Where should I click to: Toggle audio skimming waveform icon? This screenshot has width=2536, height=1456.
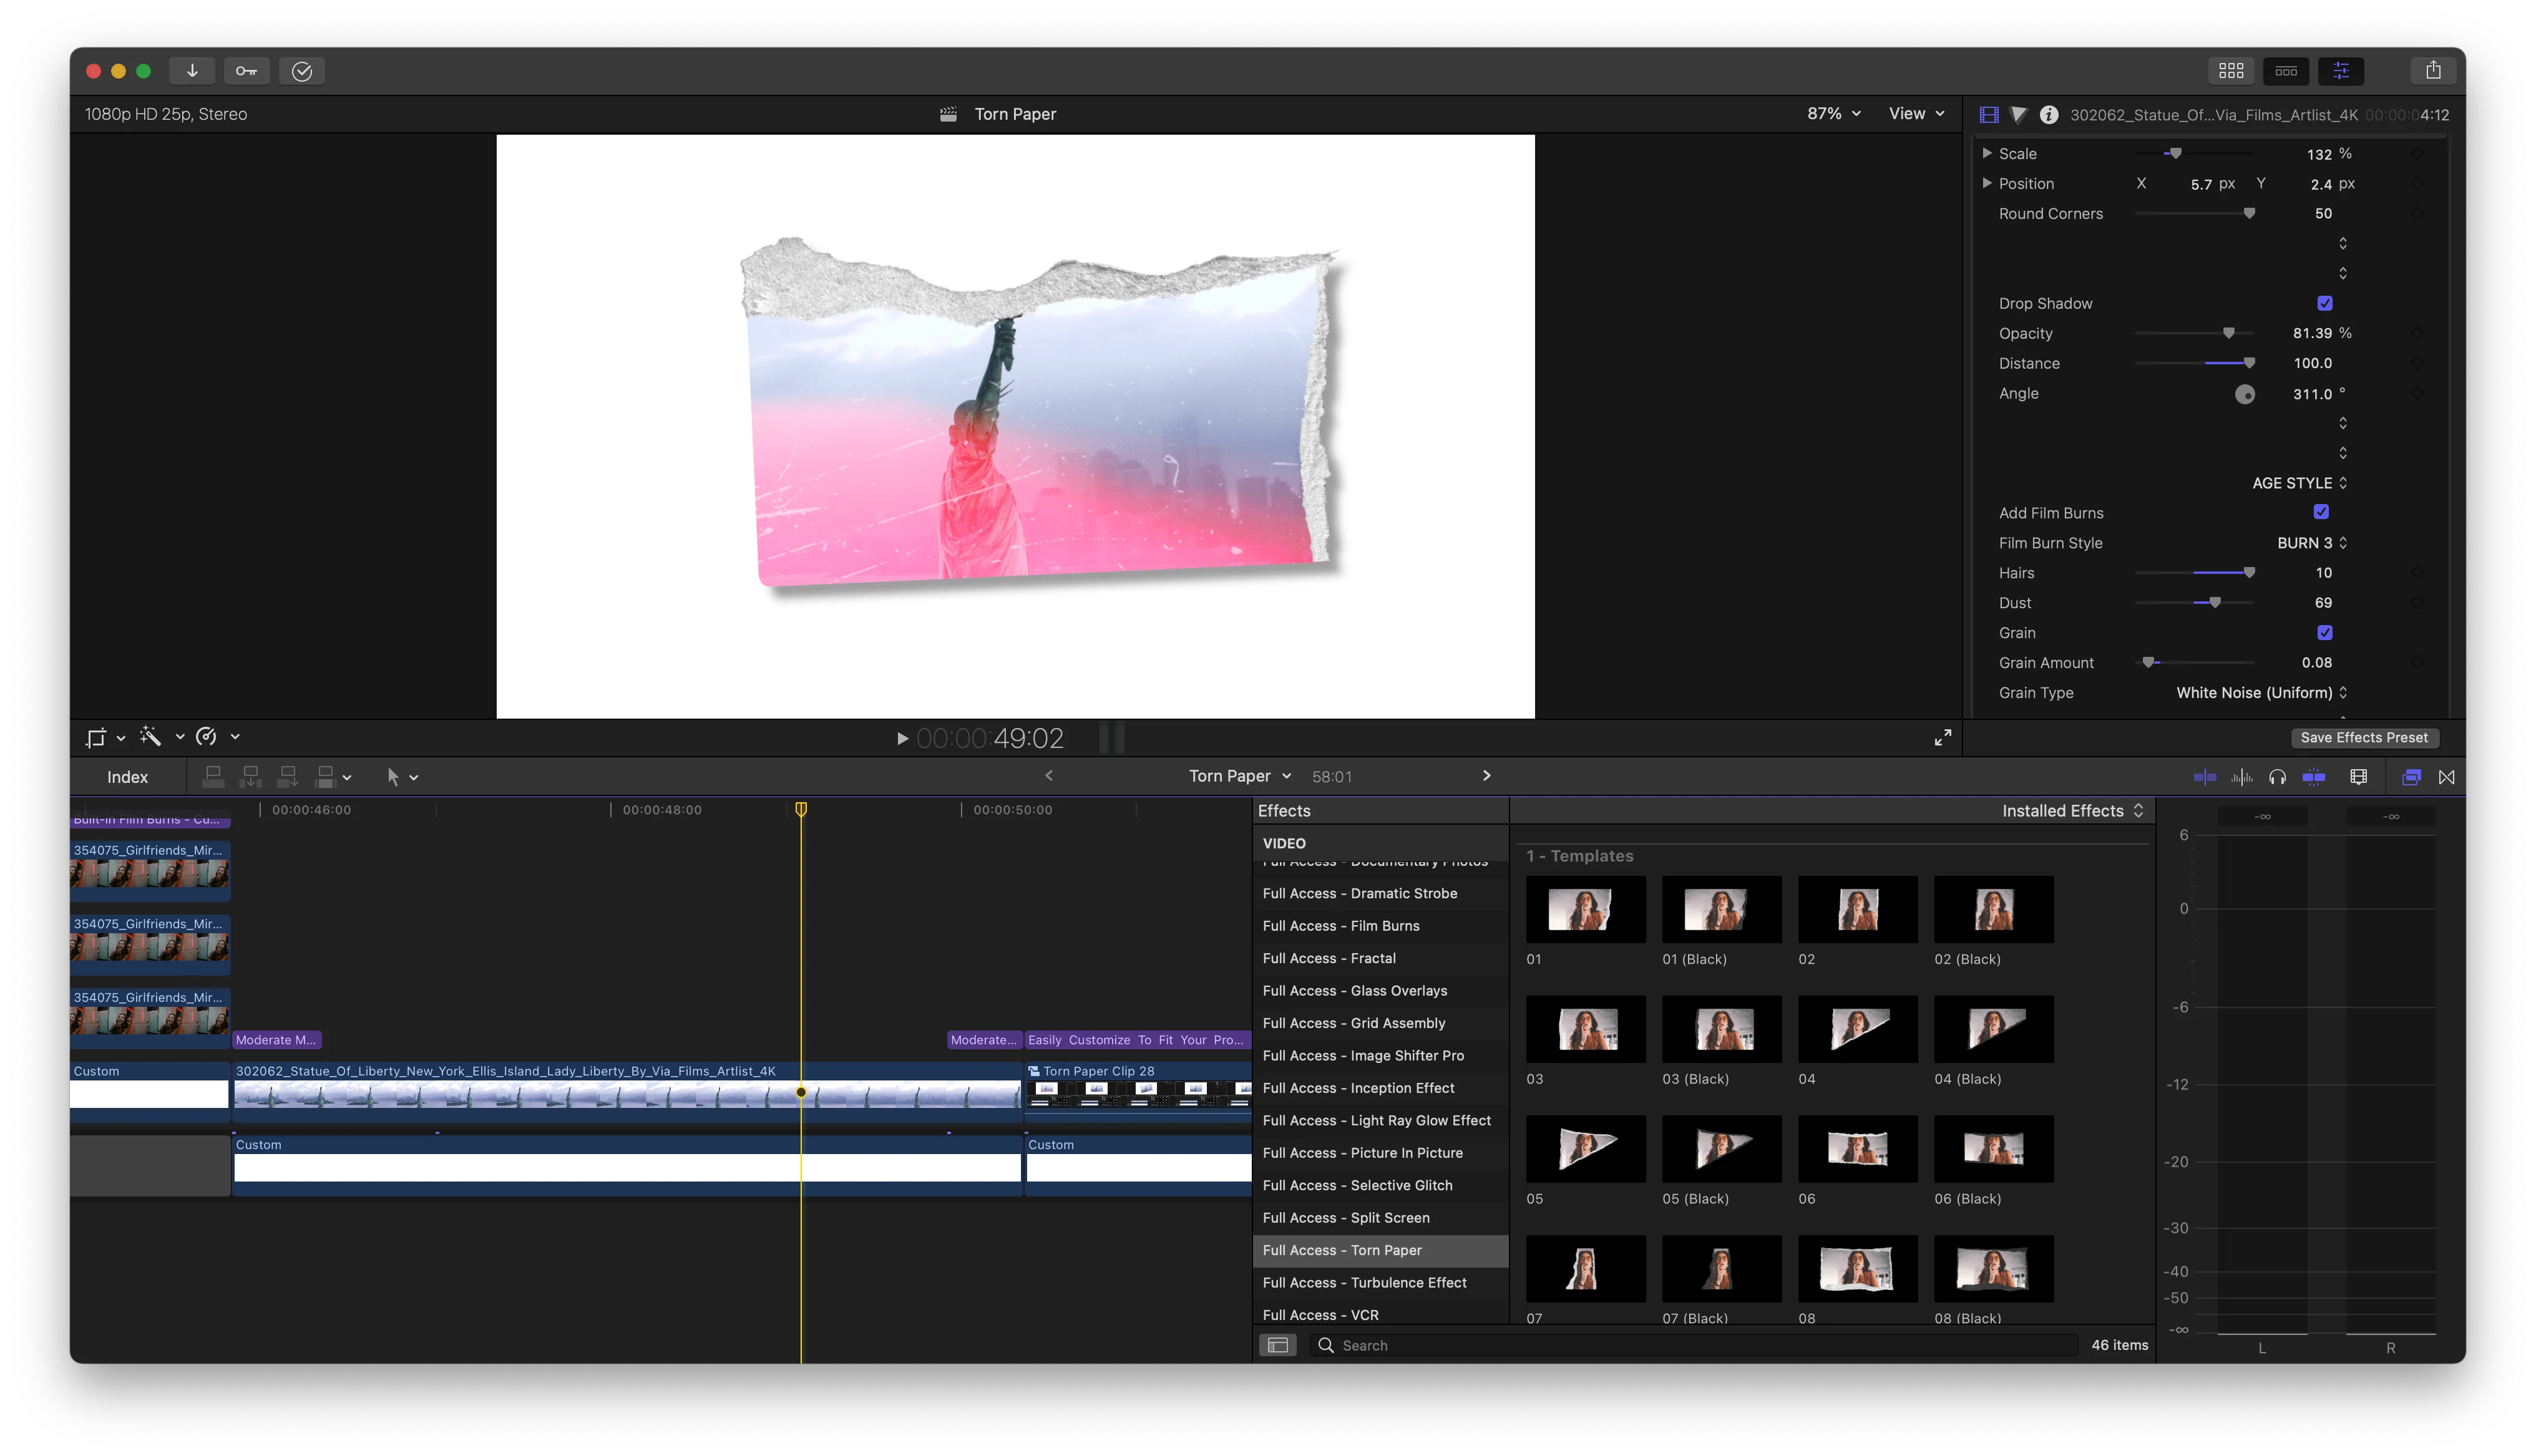[2241, 777]
